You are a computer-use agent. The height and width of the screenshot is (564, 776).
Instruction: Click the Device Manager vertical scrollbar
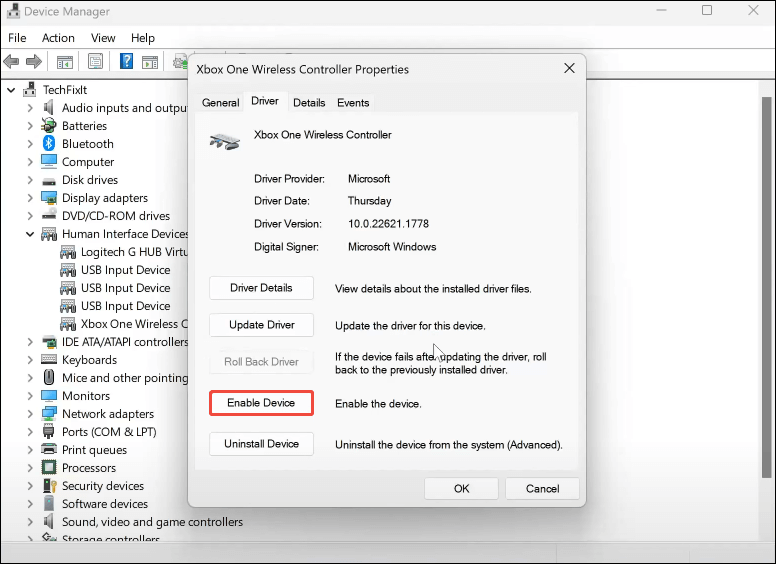tap(766, 287)
